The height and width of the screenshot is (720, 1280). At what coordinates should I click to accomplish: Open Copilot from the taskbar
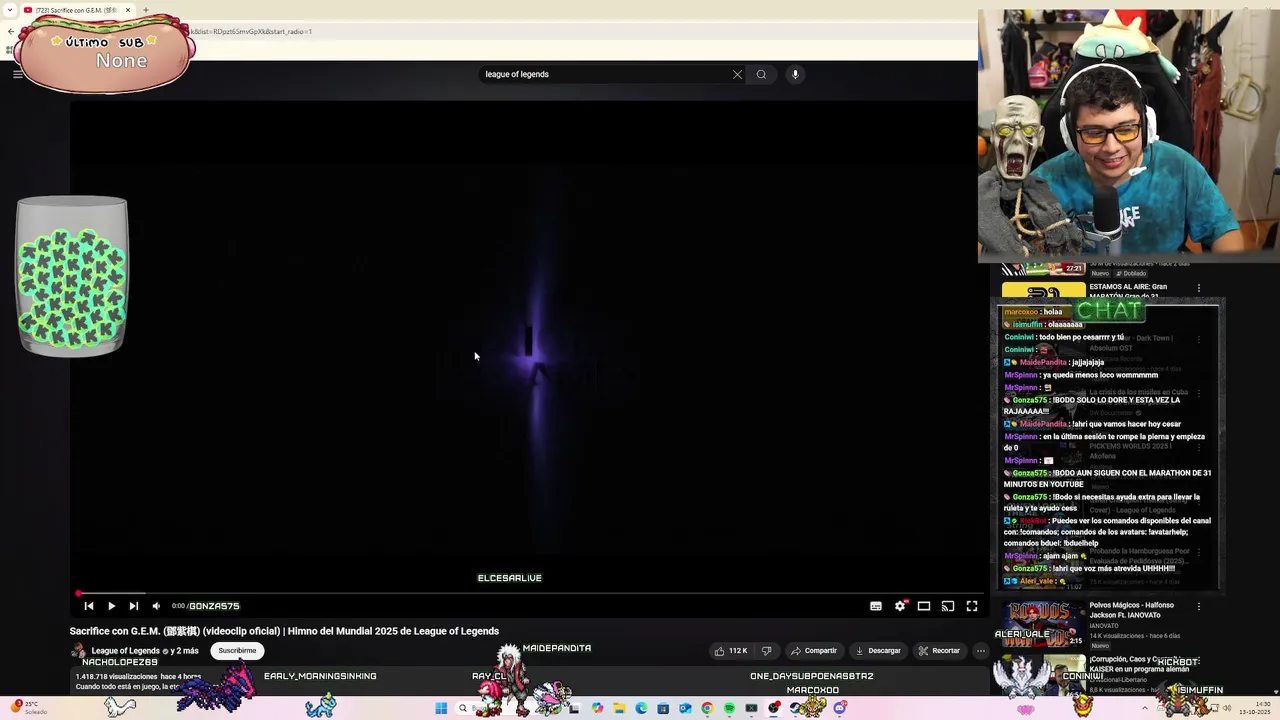597,708
